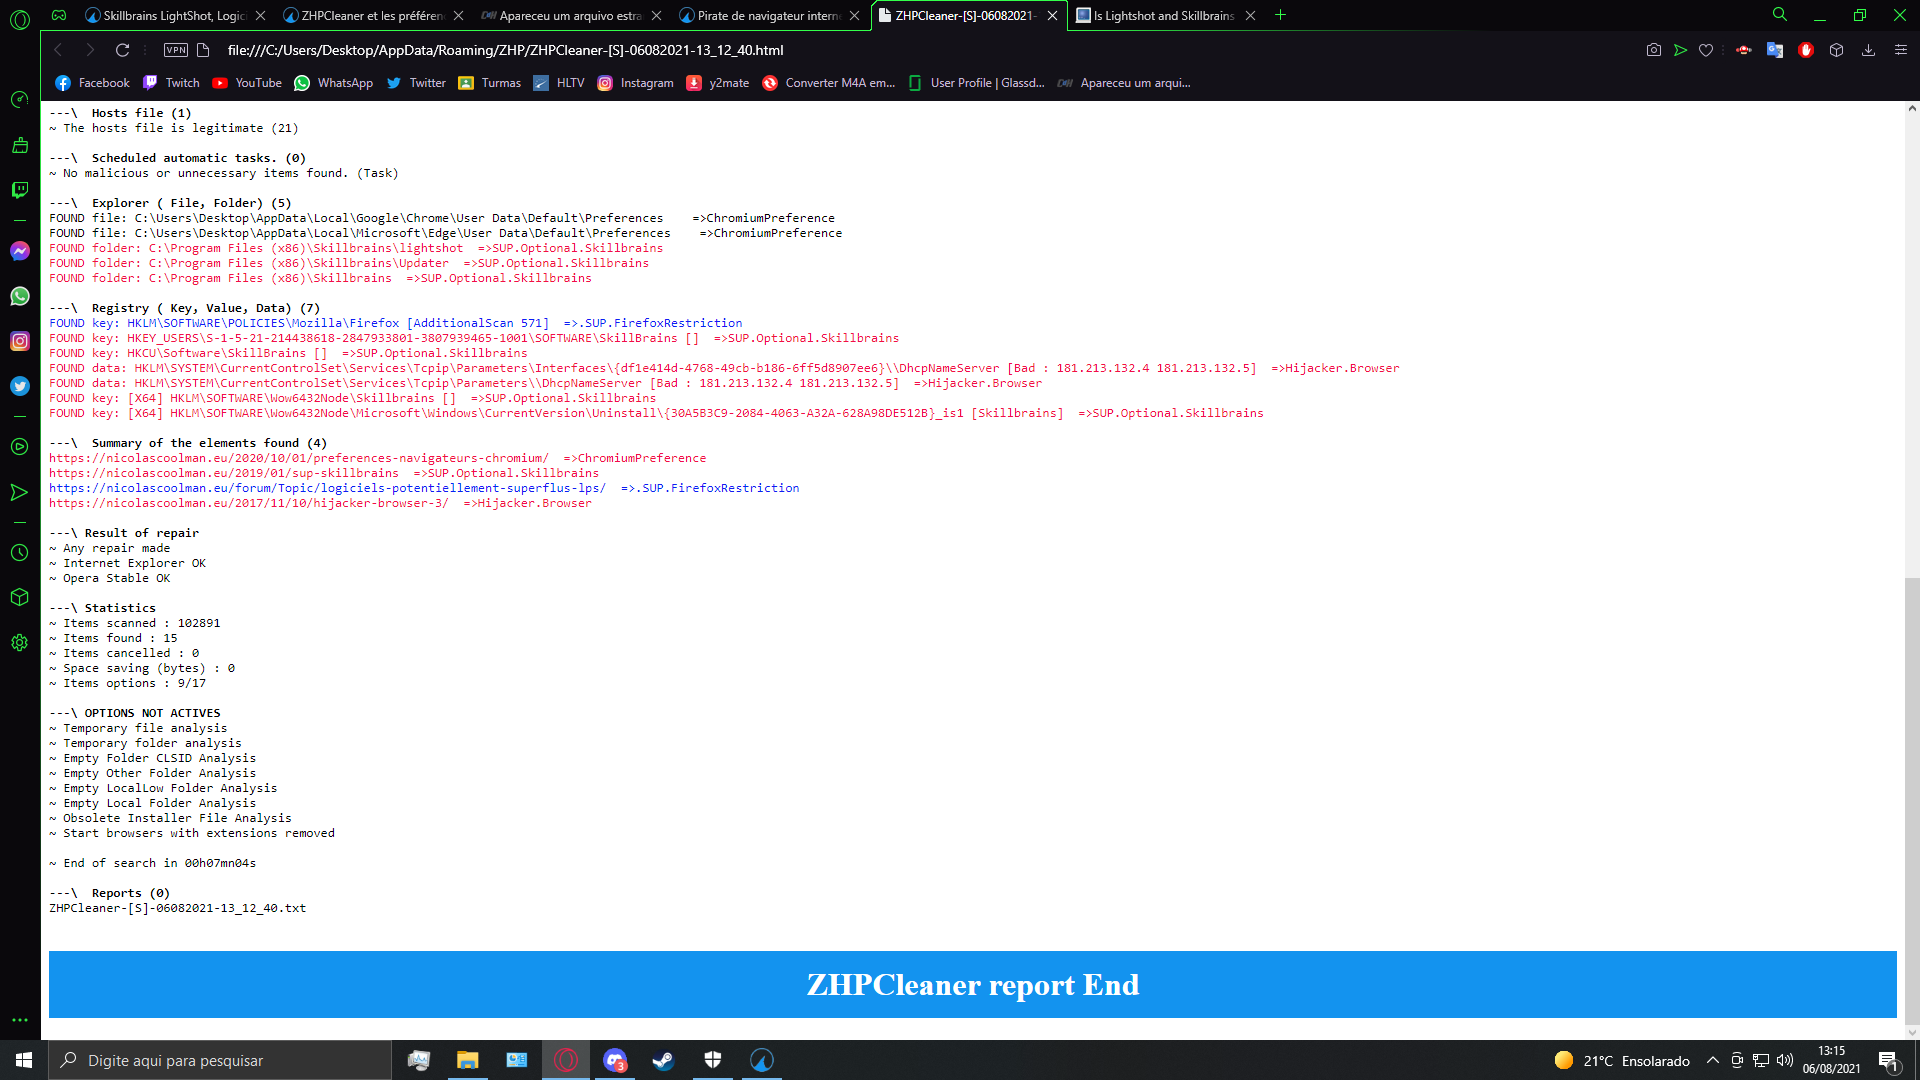The width and height of the screenshot is (1920, 1080).
Task: Open the My Flow send icon in toolbar
Action: pos(1680,50)
